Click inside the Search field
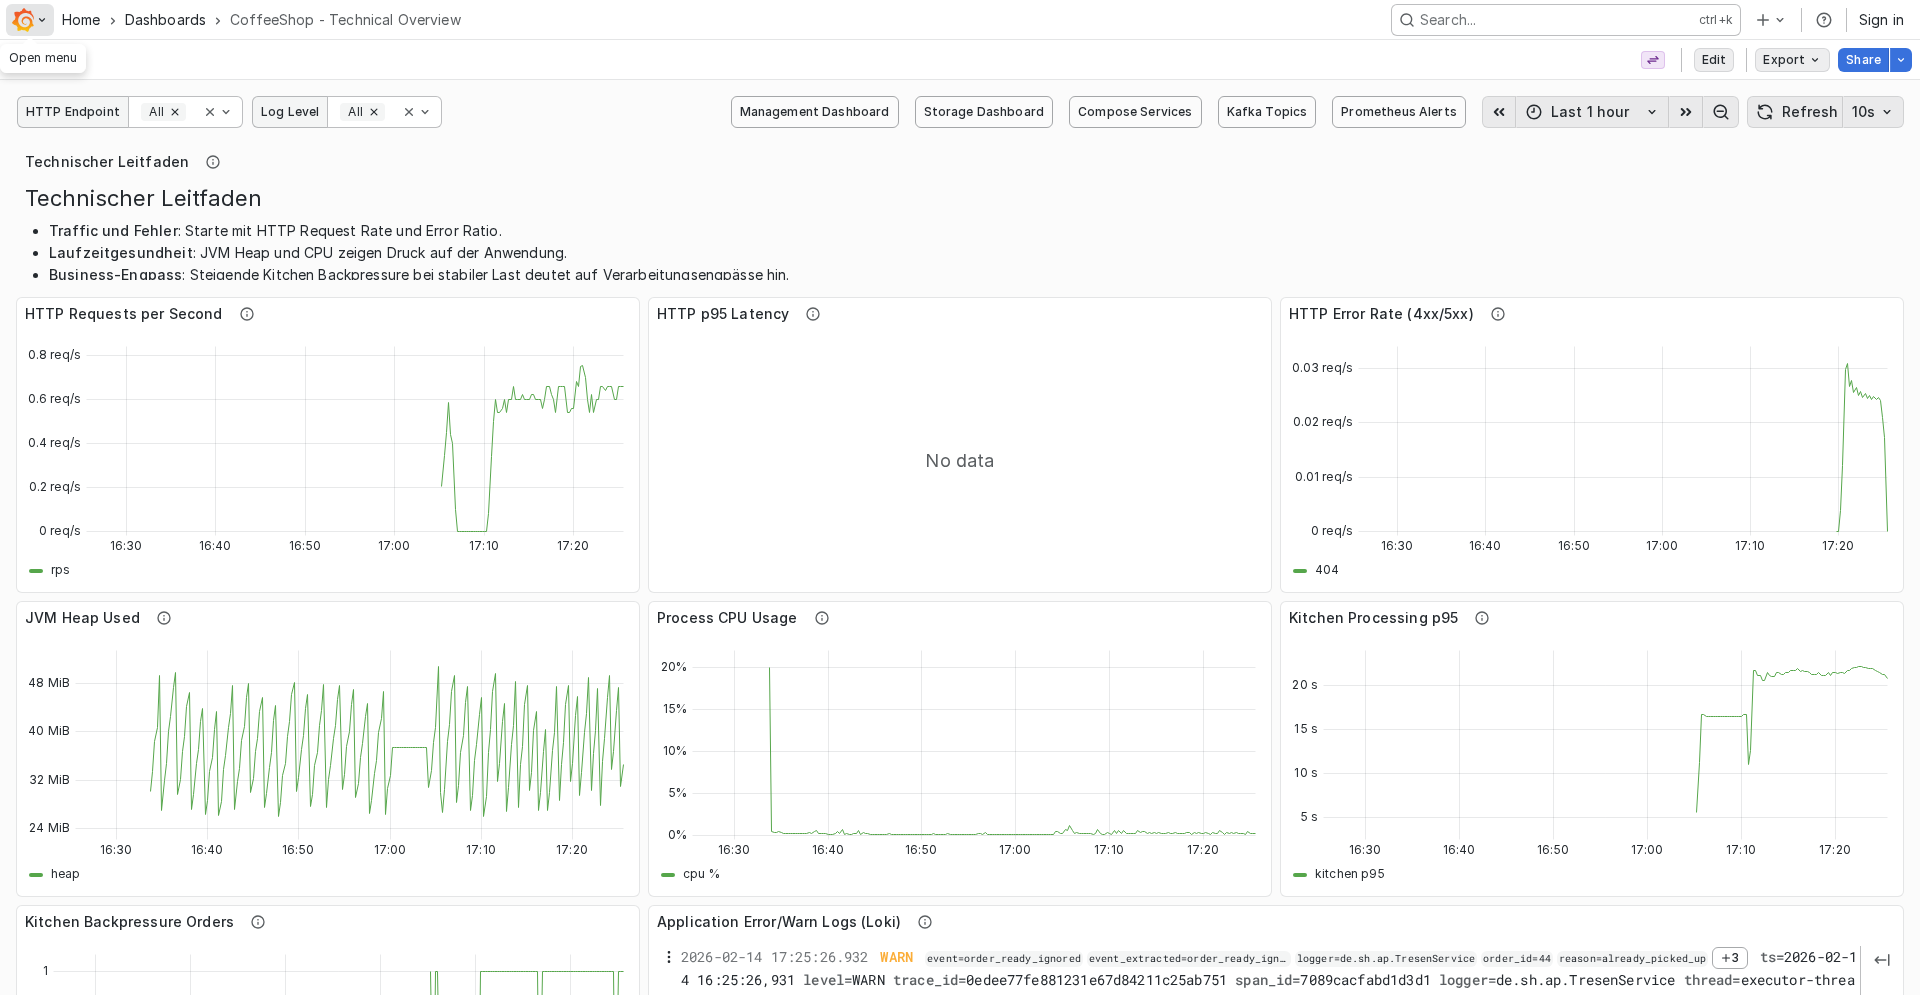This screenshot has height=995, width=1920. pyautogui.click(x=1550, y=20)
